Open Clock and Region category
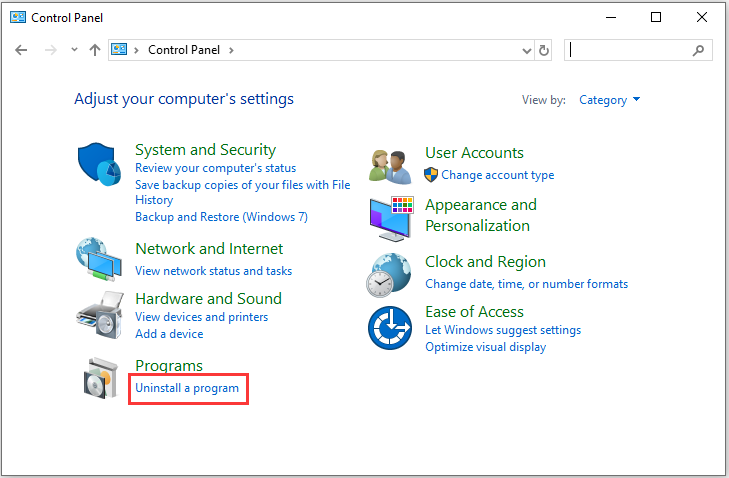The image size is (729, 478). pos(485,262)
